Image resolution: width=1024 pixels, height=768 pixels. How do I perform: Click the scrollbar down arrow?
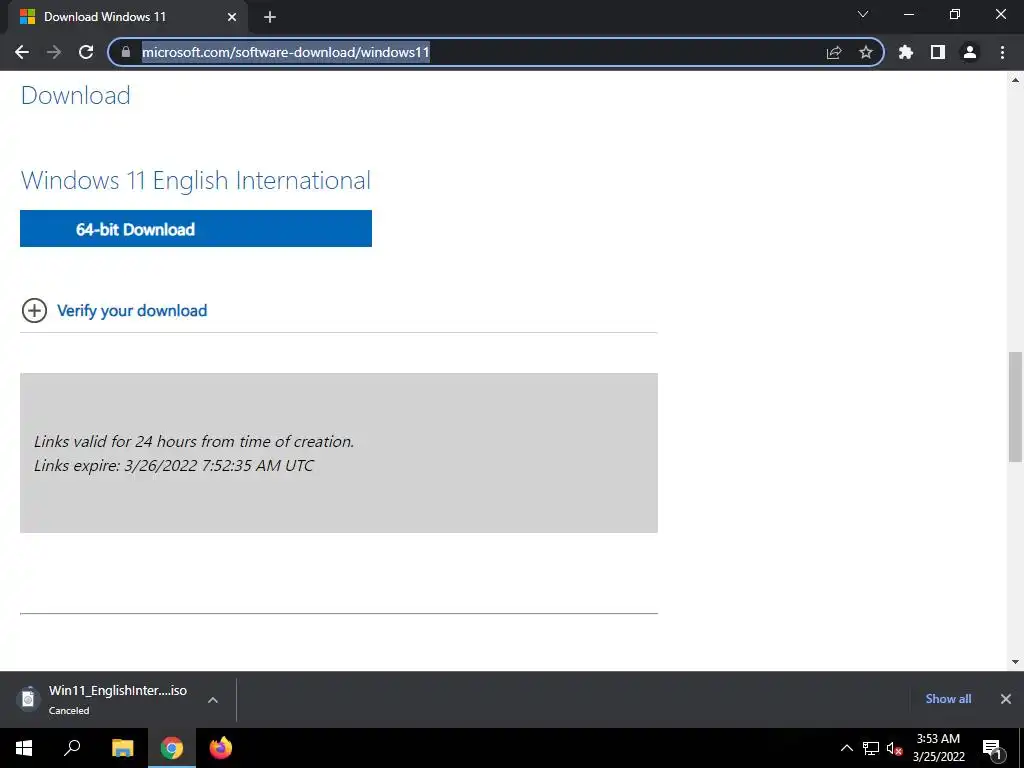point(1015,662)
